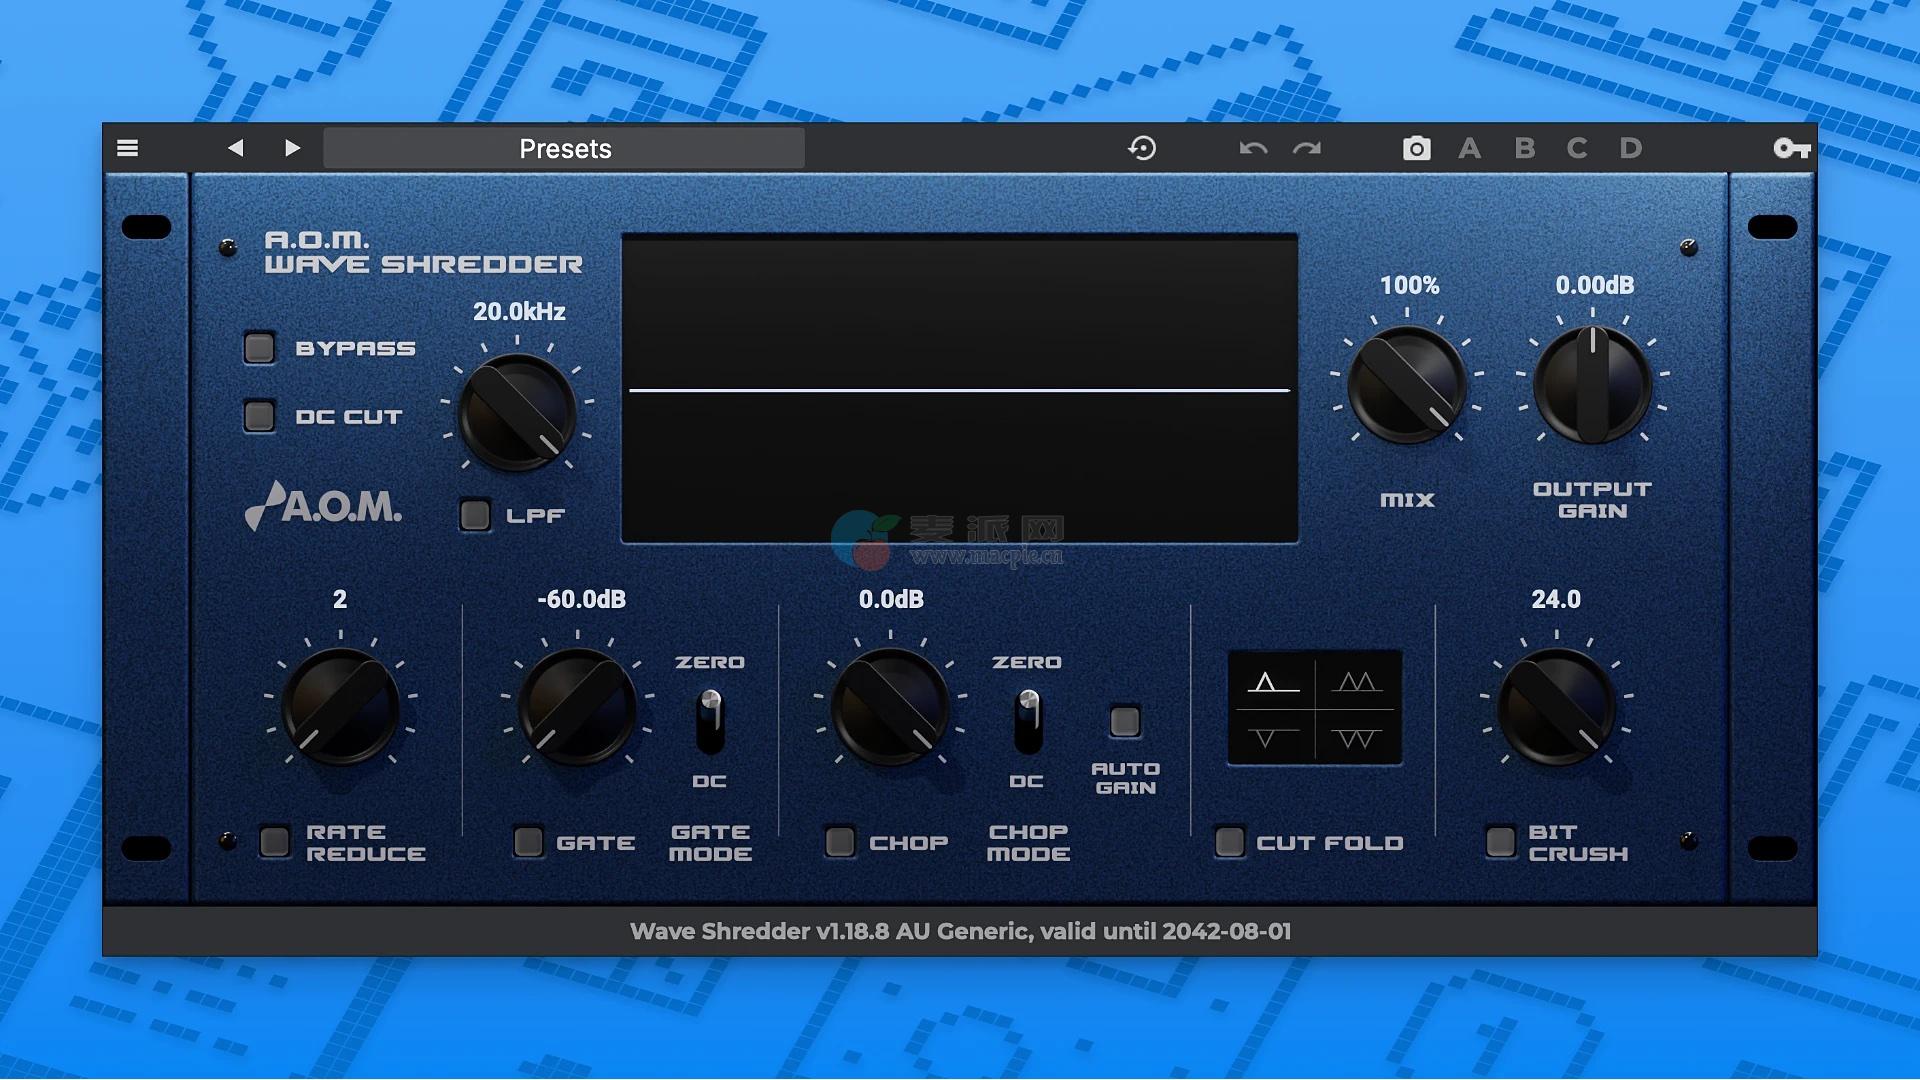The height and width of the screenshot is (1080, 1920).
Task: Select single upward fold shape
Action: tap(1271, 682)
